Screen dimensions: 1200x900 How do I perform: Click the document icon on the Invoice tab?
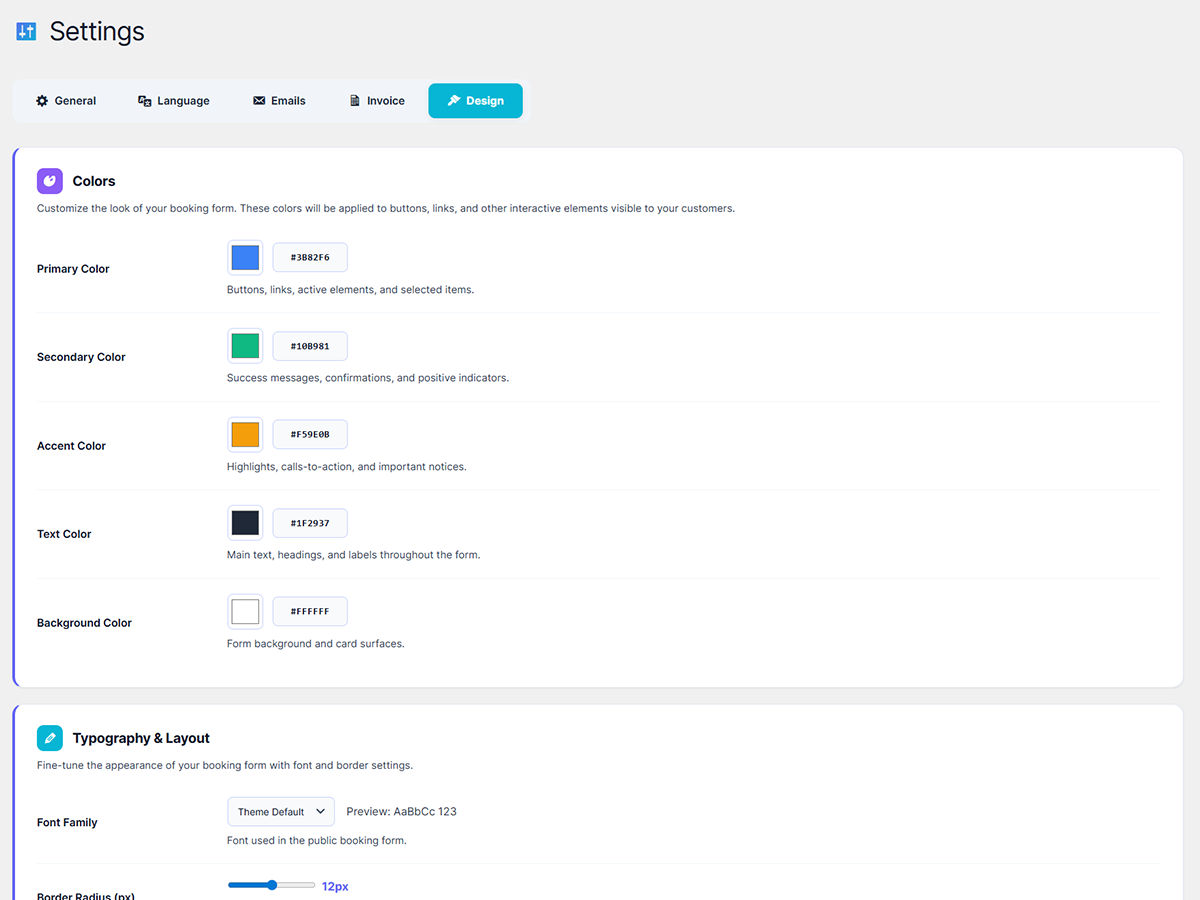pyautogui.click(x=355, y=101)
